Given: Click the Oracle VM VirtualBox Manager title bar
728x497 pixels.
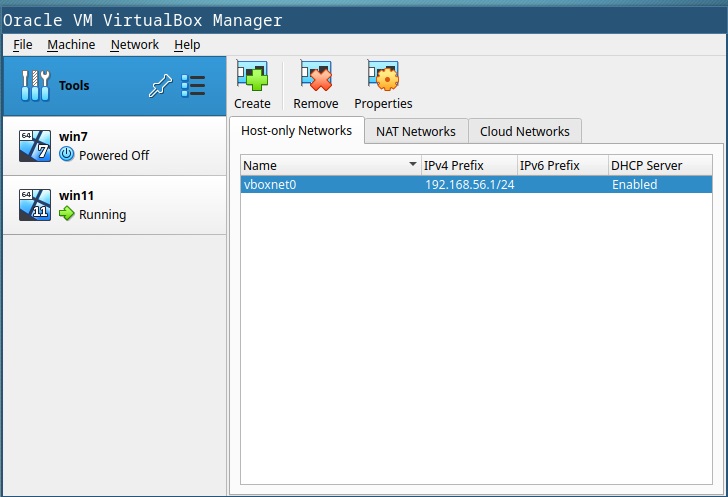Looking at the screenshot, I should [364, 20].
